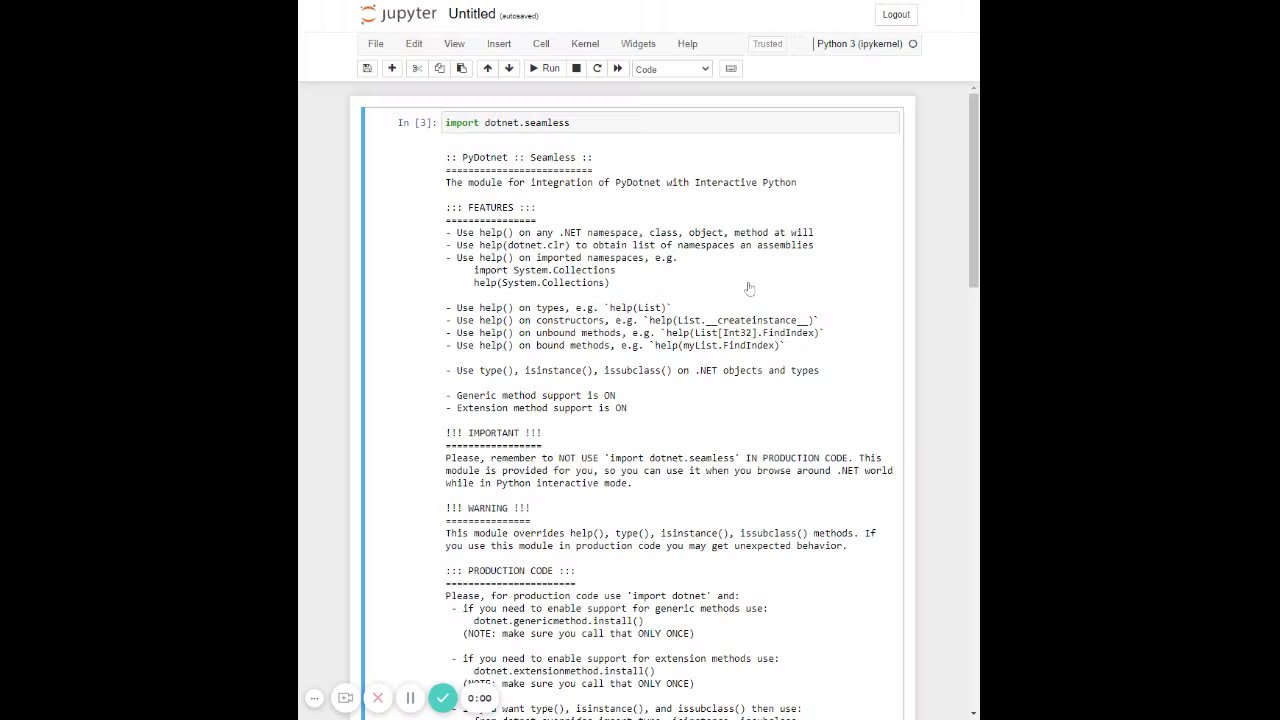Cut selected cells with the scissors icon
This screenshot has height=720, width=1280.
point(417,69)
